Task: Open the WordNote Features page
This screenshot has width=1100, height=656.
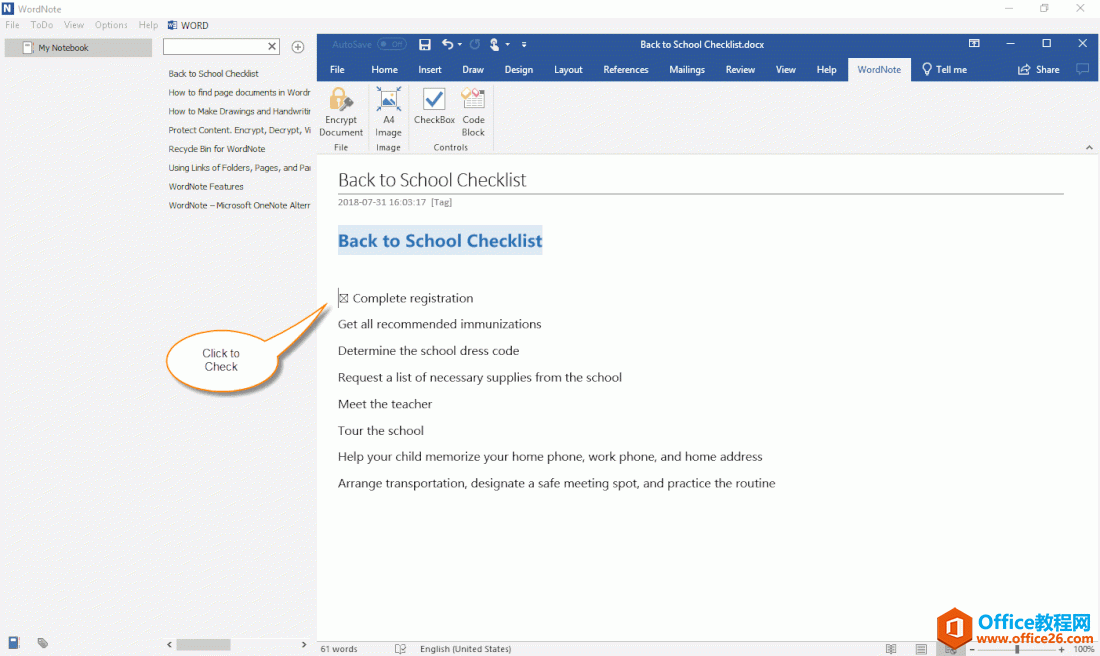Action: click(x=206, y=187)
